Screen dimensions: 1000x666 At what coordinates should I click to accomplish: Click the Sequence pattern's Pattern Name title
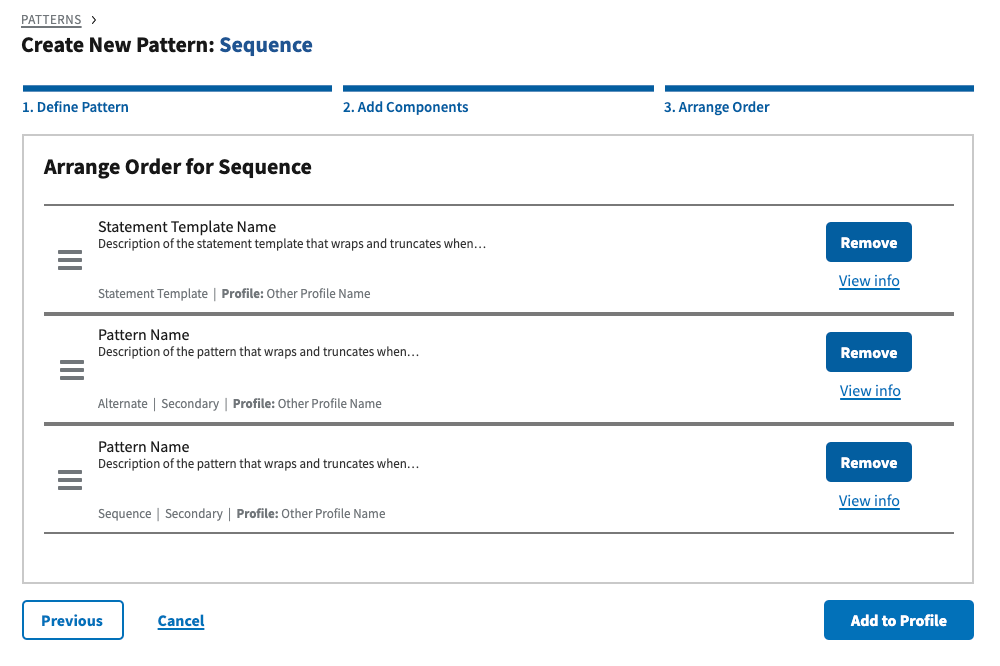tap(144, 447)
